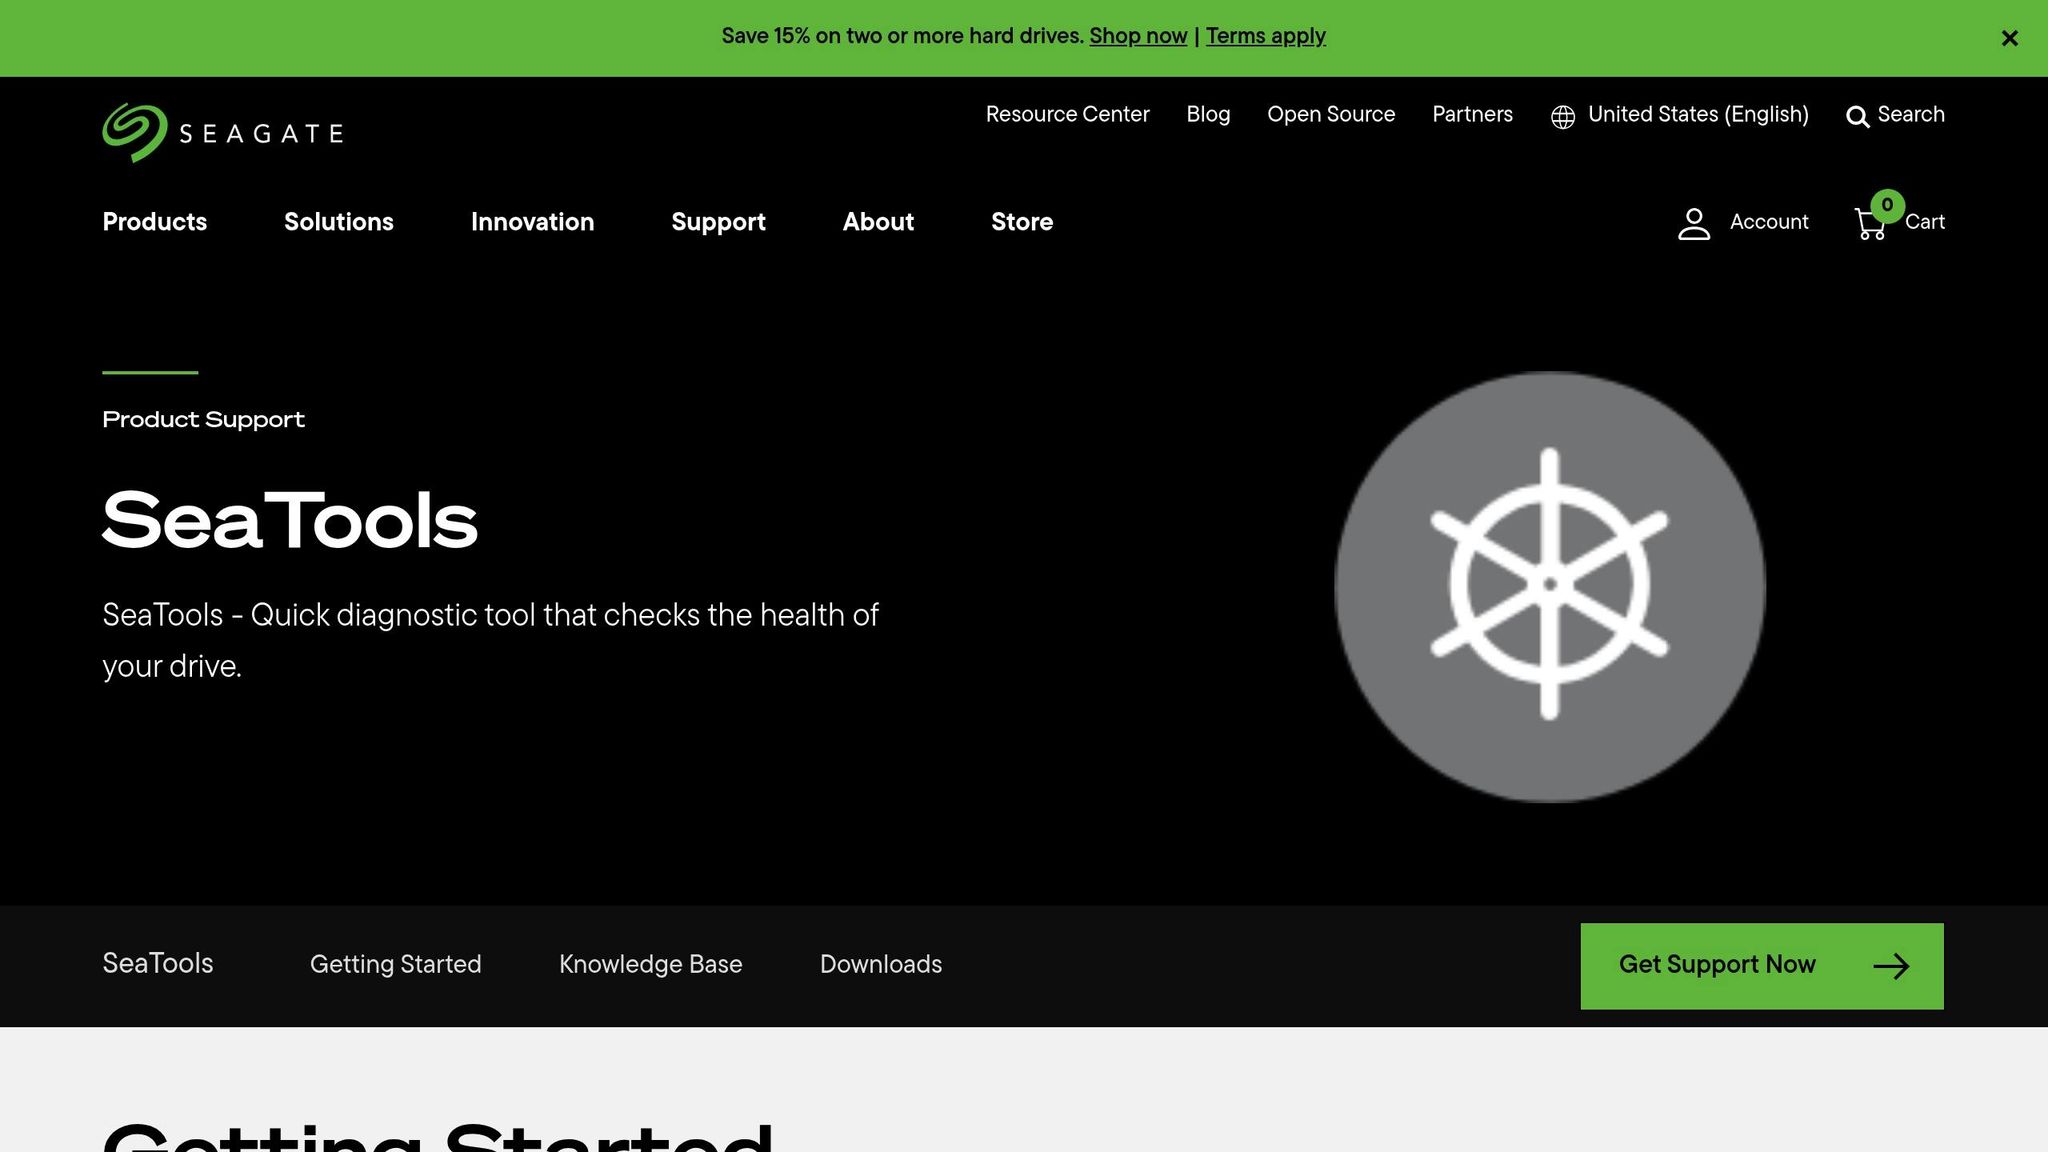Open the Innovation menu item
Screen dimensions: 2048x1152
pyautogui.click(x=532, y=222)
